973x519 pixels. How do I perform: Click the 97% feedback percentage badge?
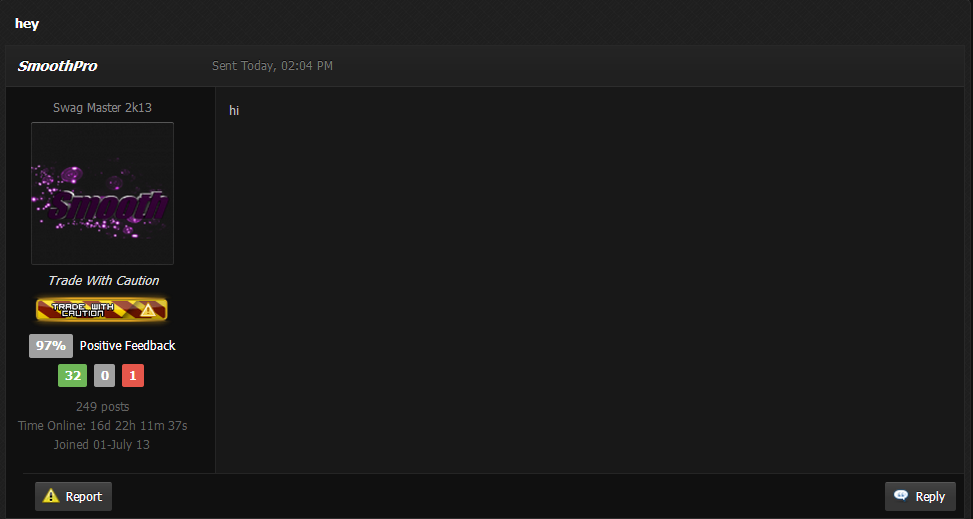click(51, 346)
